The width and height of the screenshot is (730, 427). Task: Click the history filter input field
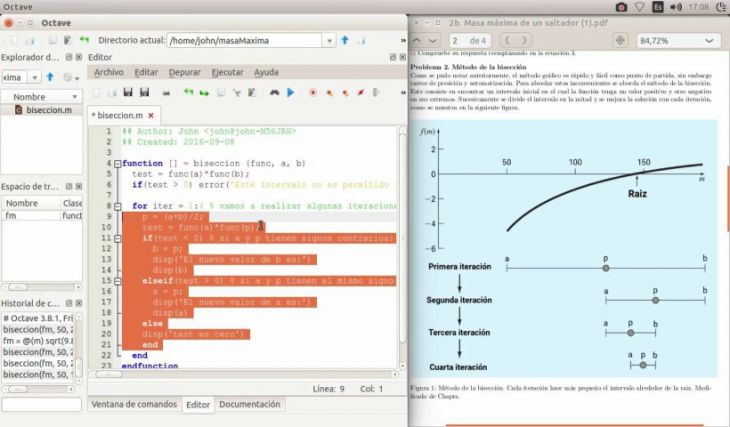[41, 404]
